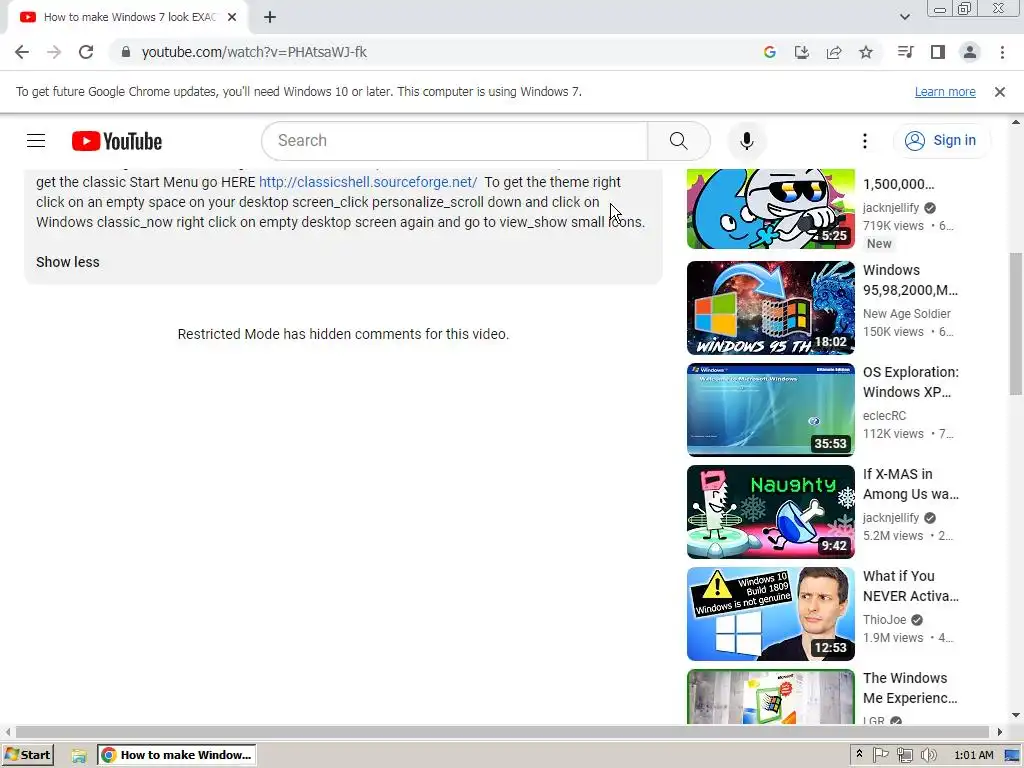The width and height of the screenshot is (1024, 768).
Task: Click the 'Windows 95,98,2000,M...' video title
Action: click(910, 280)
